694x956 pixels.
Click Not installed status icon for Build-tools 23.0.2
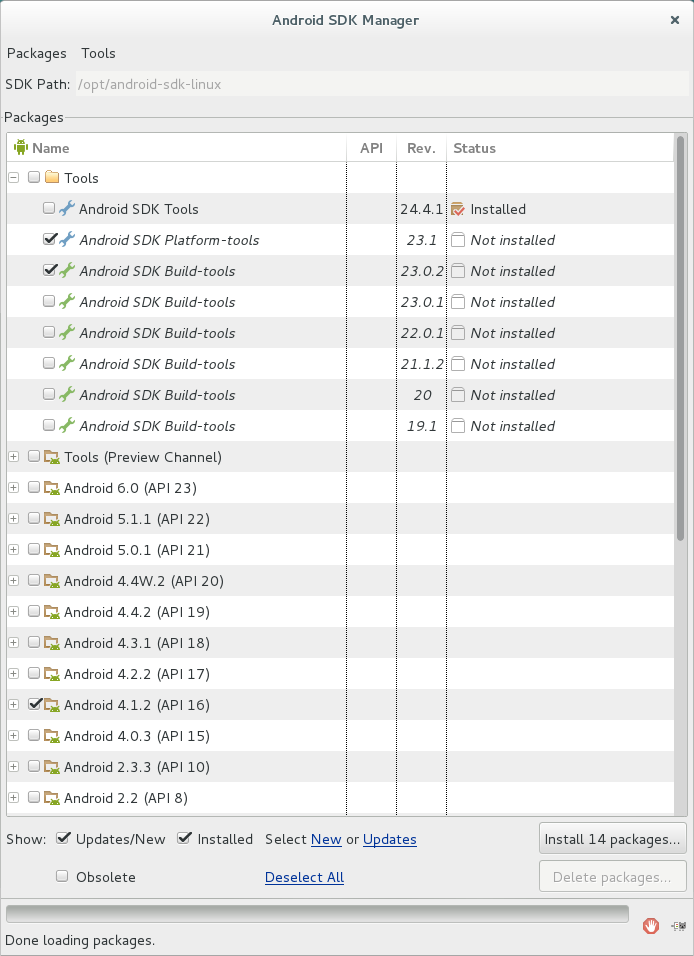pos(458,271)
